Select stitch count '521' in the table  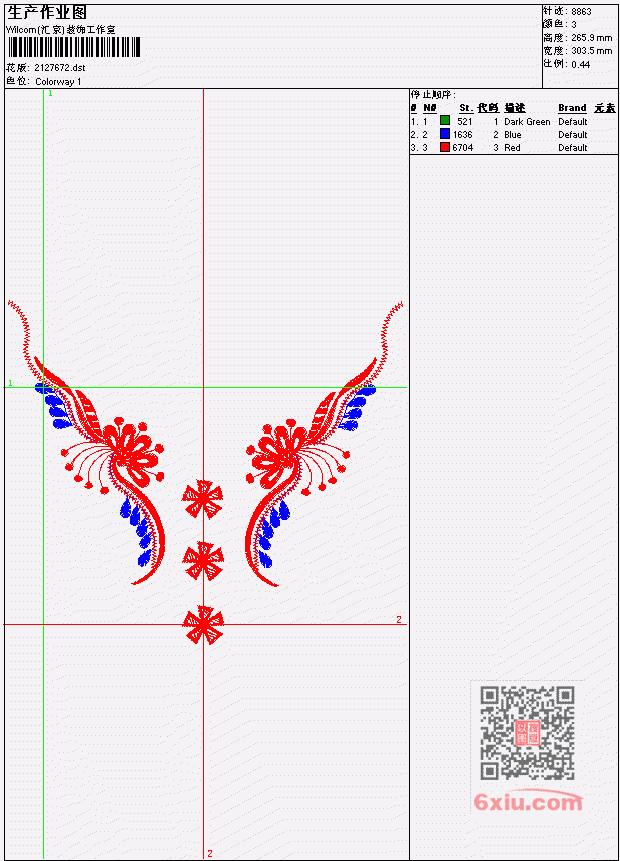465,121
